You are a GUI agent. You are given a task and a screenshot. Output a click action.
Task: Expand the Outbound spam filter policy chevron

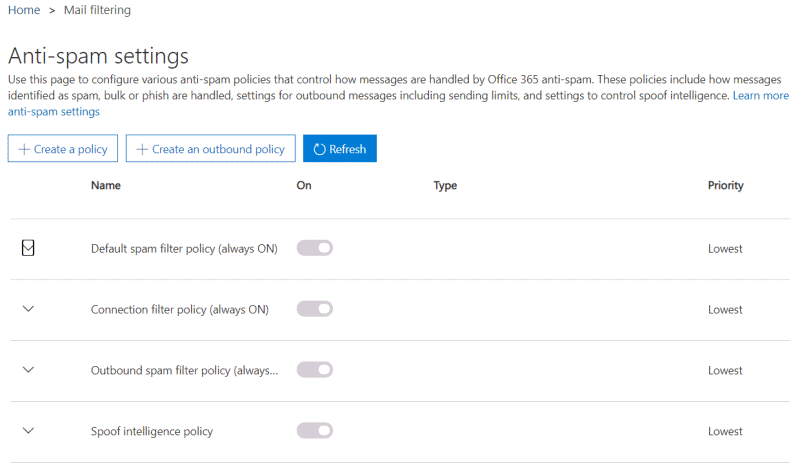28,370
